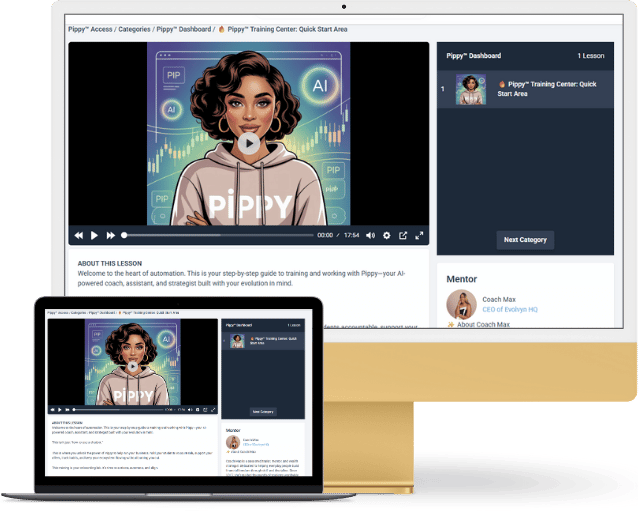Click the video progress bar
Viewport: 639px width, 512px height.
tap(217, 235)
